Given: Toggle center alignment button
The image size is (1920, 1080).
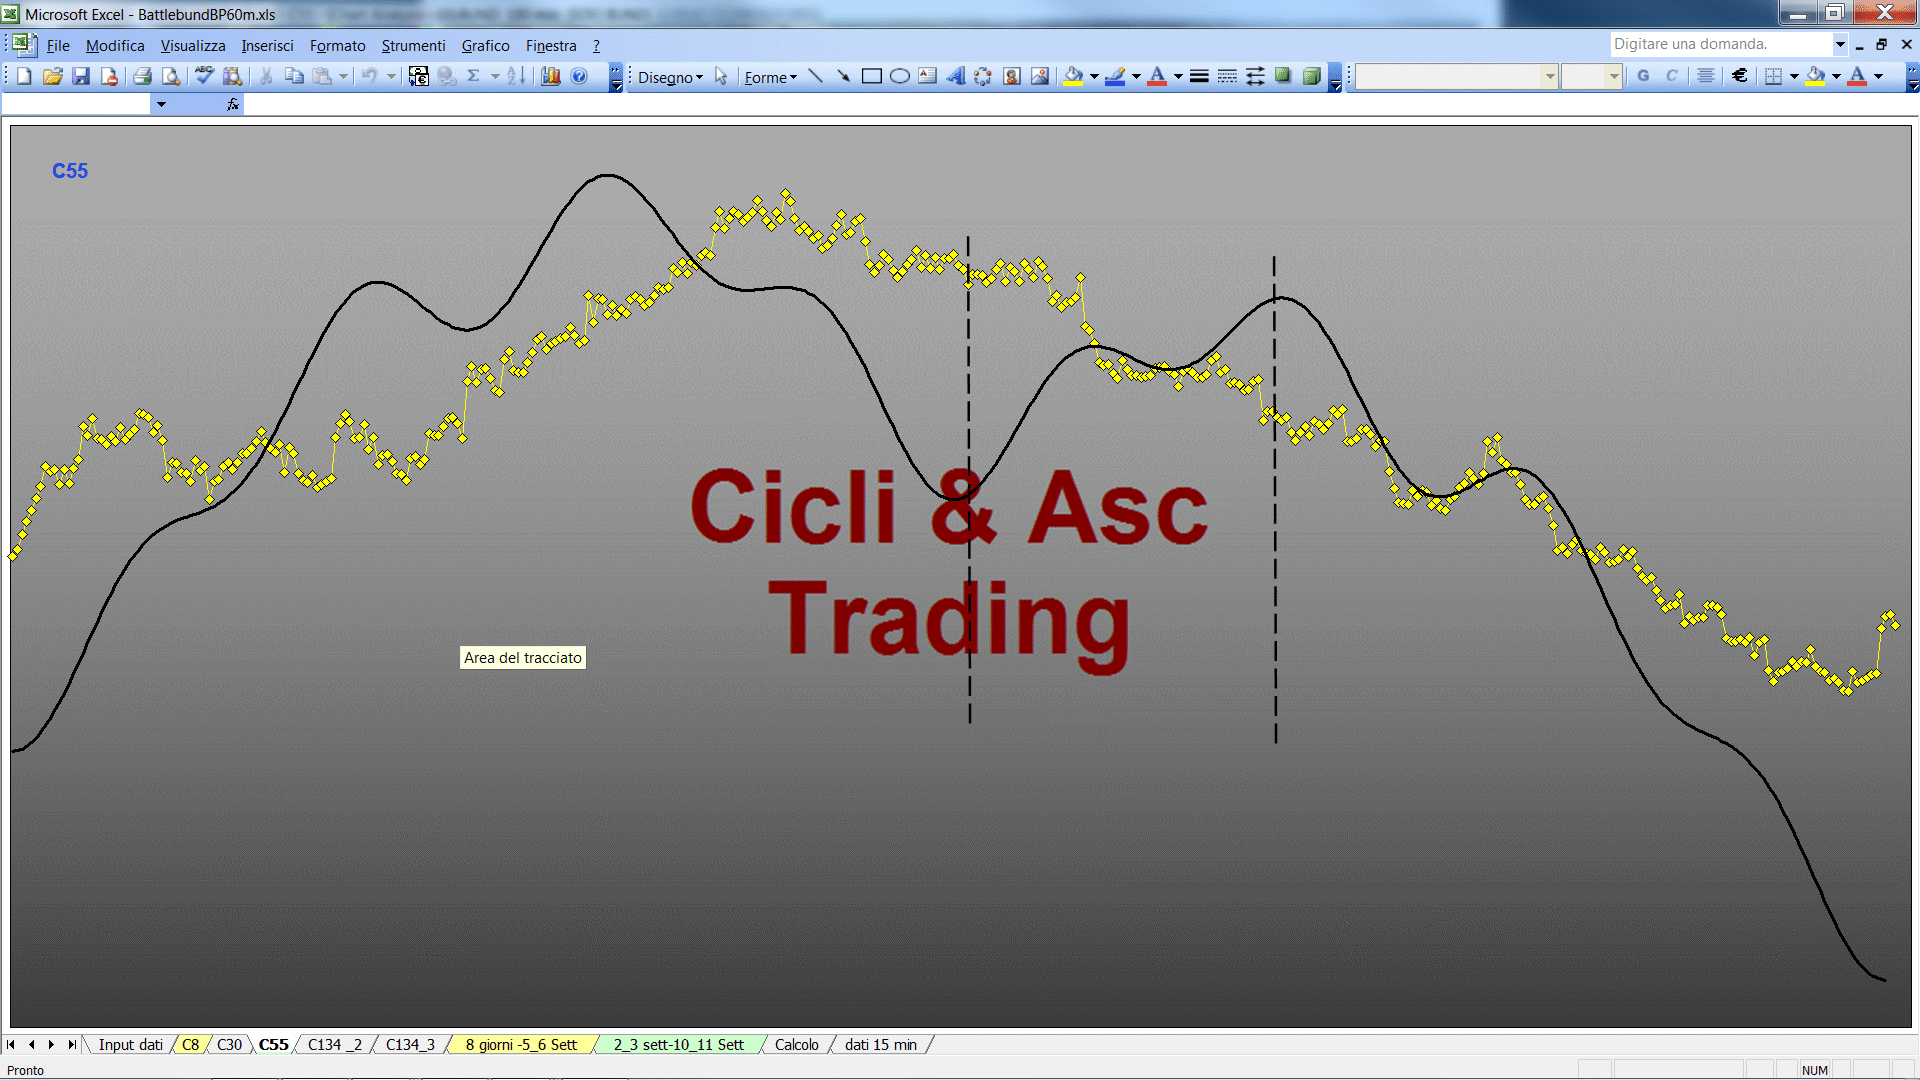Looking at the screenshot, I should pyautogui.click(x=1706, y=76).
